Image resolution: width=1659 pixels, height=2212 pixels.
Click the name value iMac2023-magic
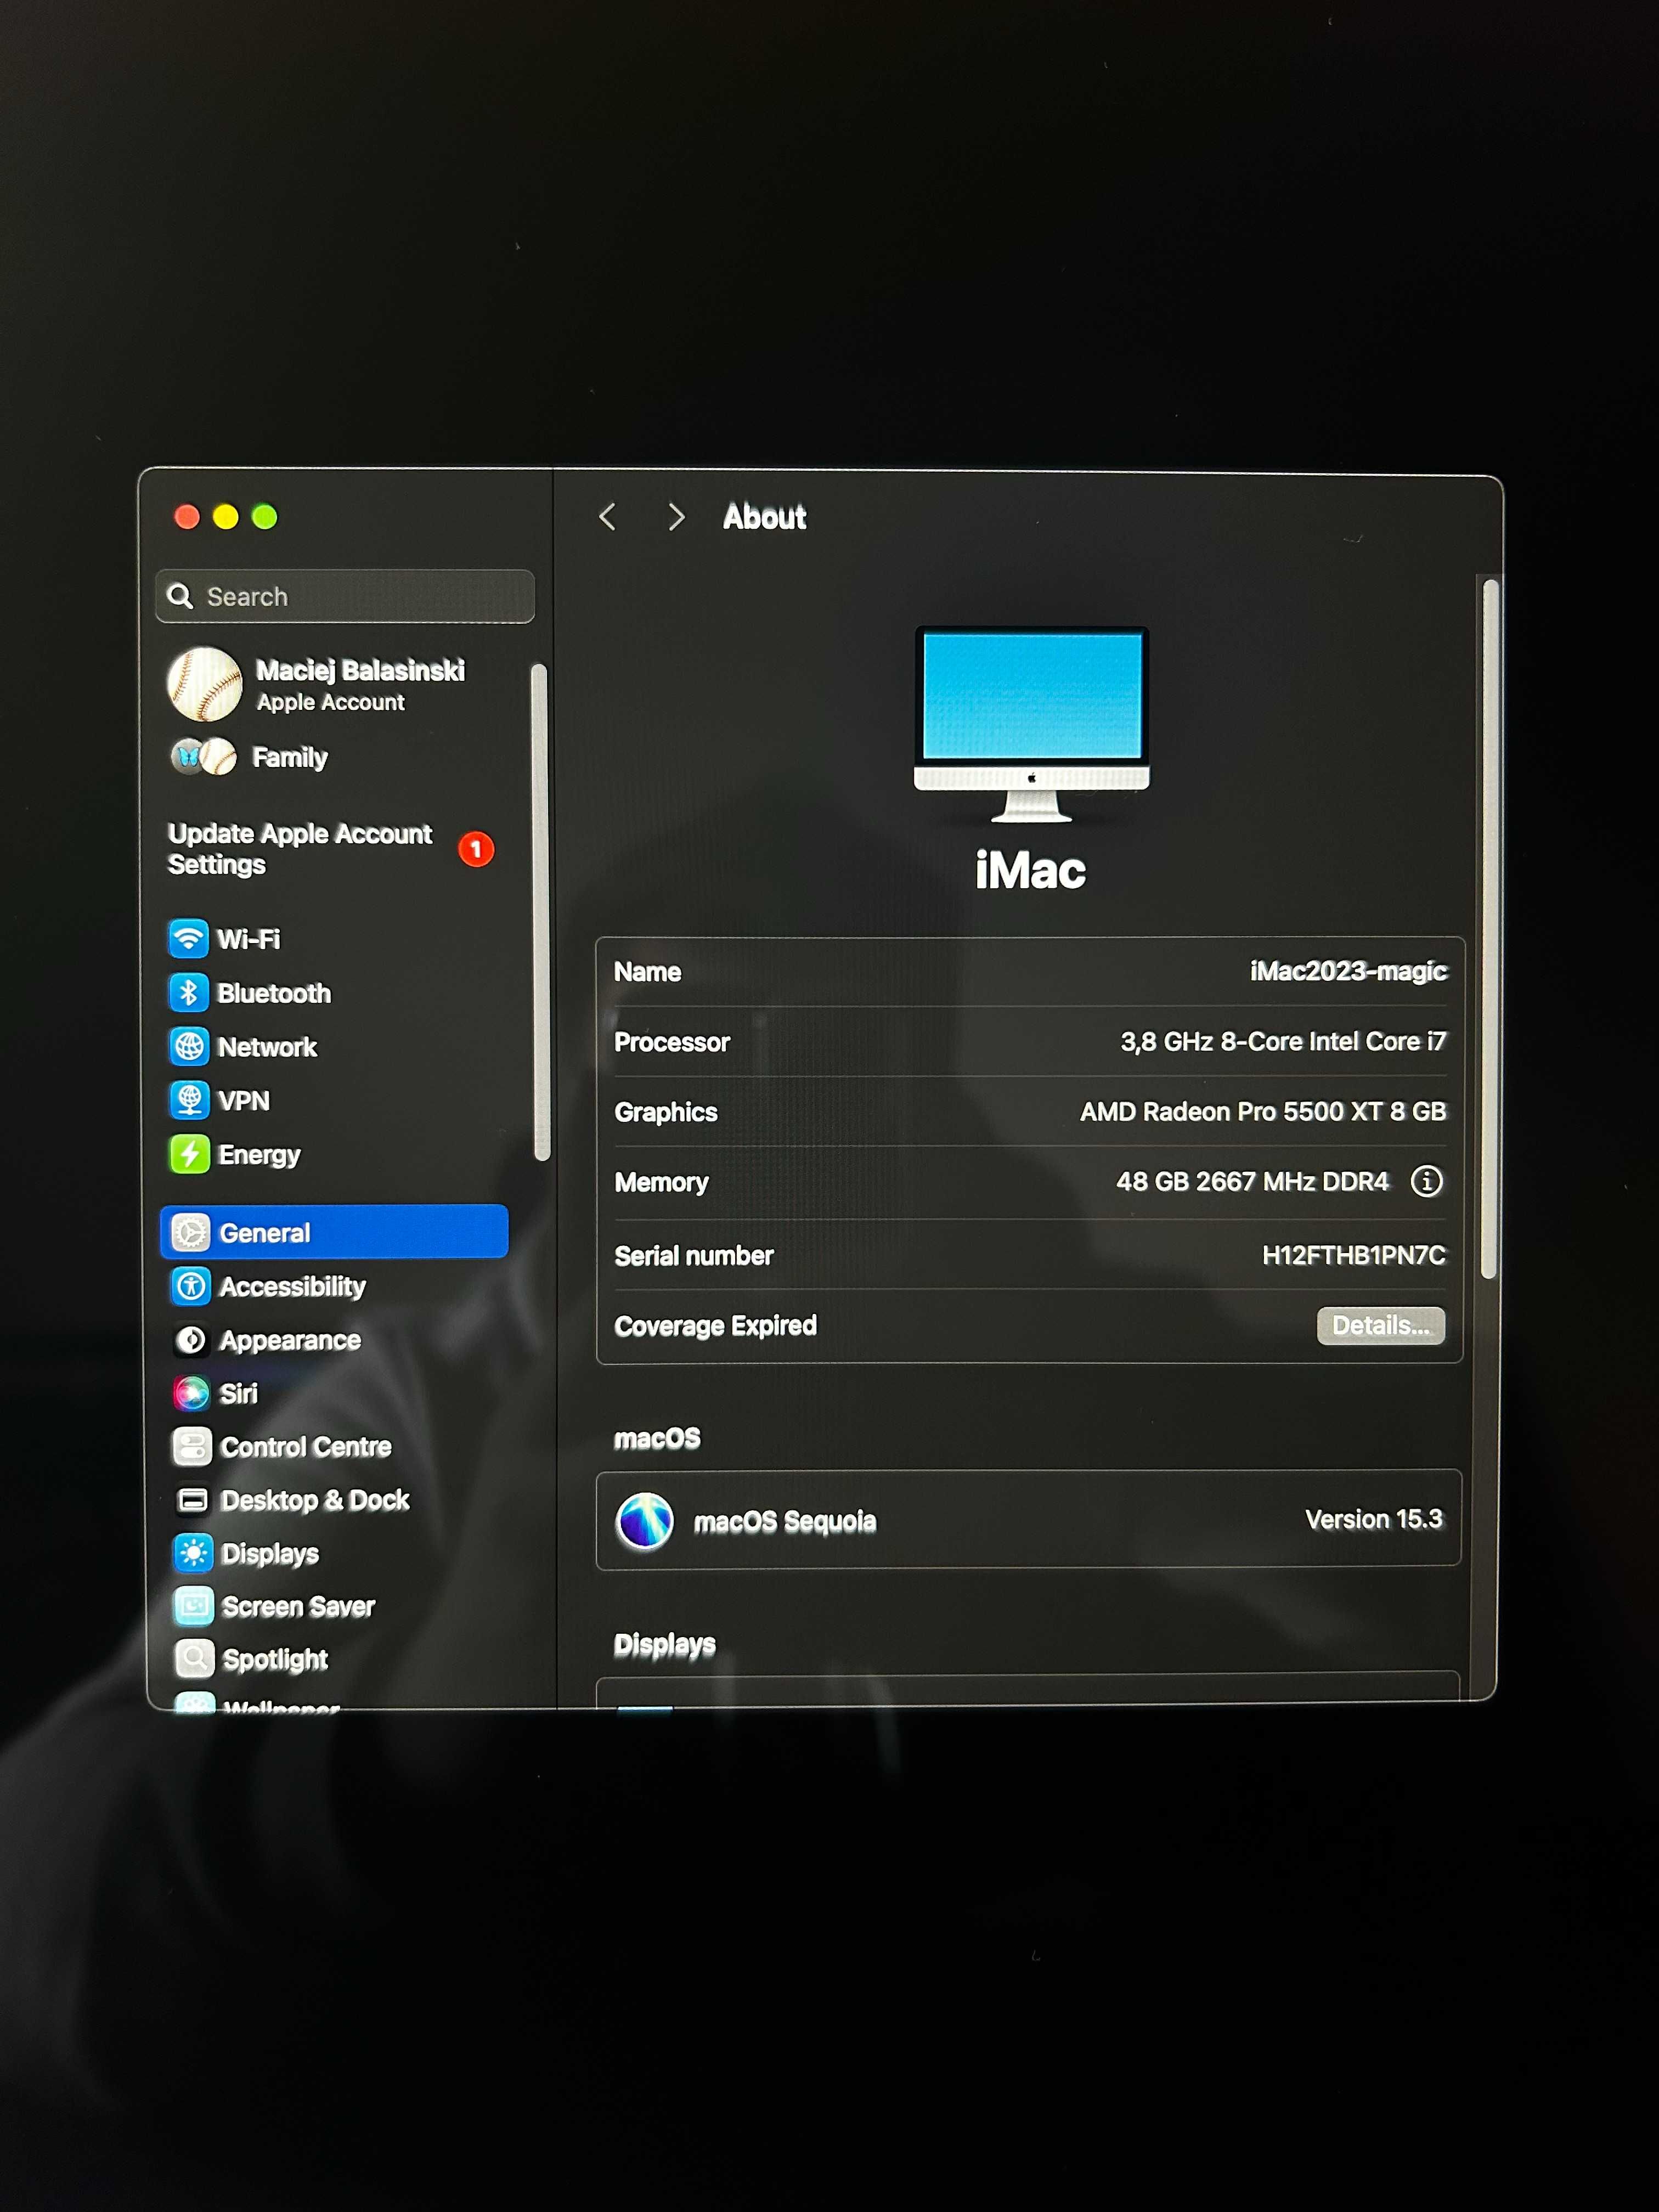tap(1348, 971)
